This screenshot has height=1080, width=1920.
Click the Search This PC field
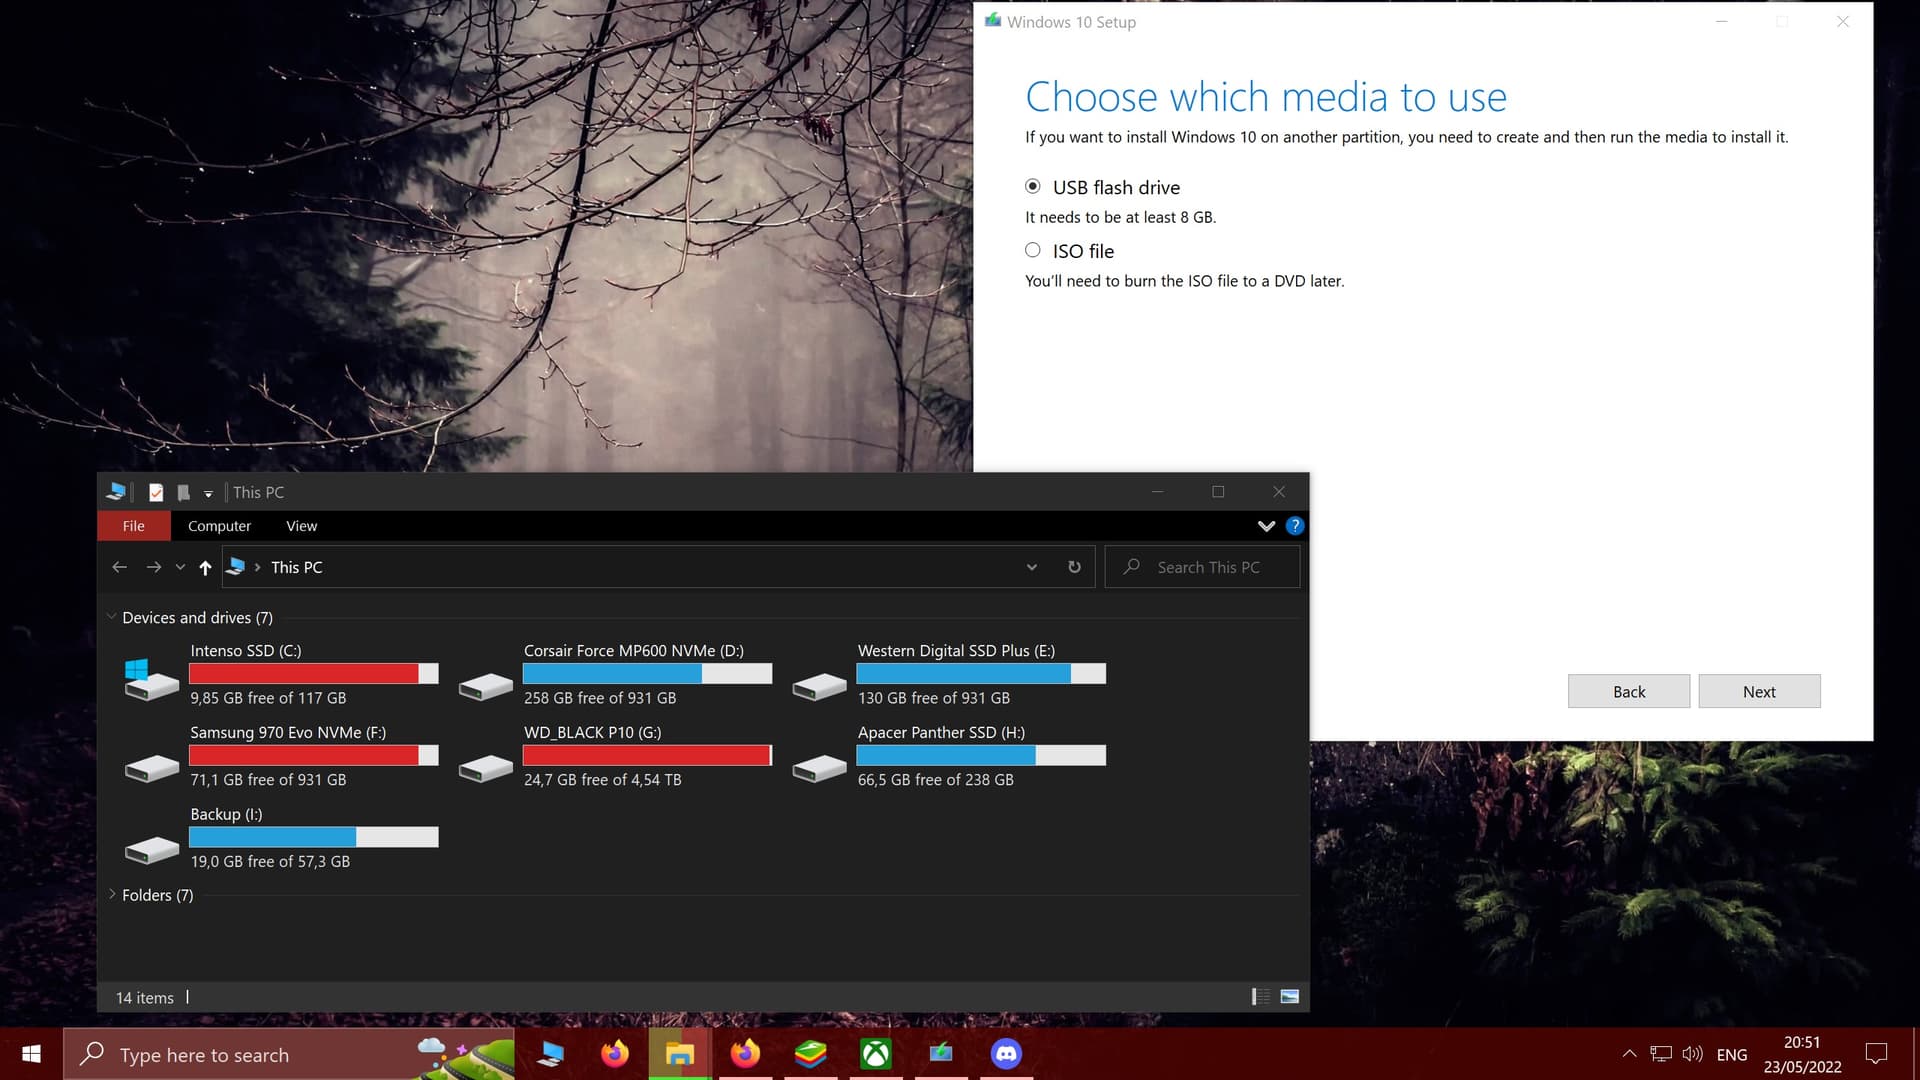[x=1208, y=567]
